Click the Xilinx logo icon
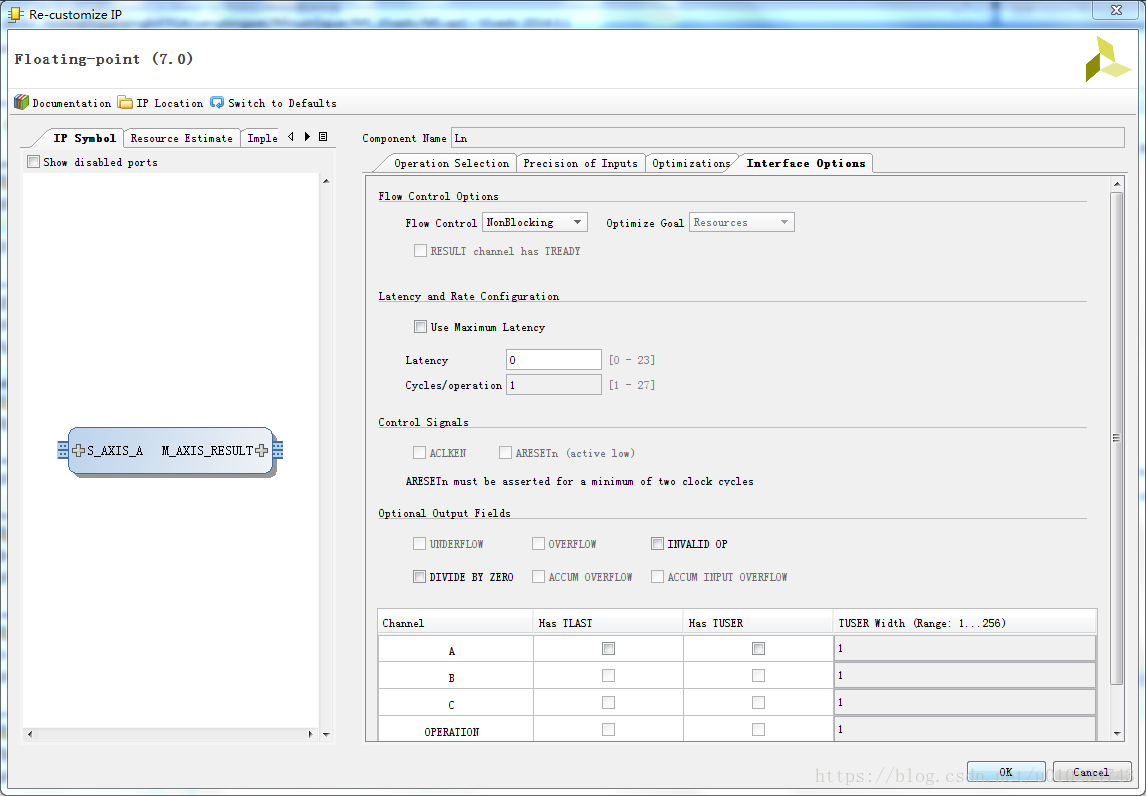1146x796 pixels. click(1108, 59)
